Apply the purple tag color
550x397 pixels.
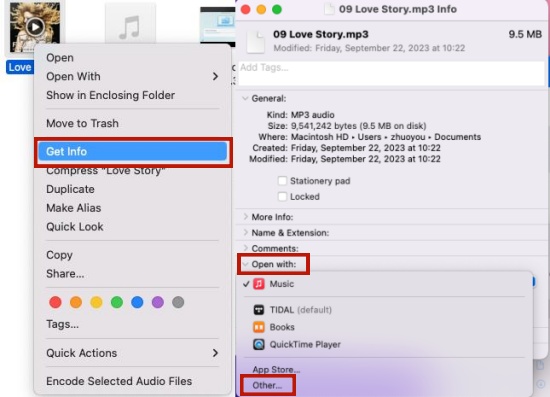pos(158,302)
